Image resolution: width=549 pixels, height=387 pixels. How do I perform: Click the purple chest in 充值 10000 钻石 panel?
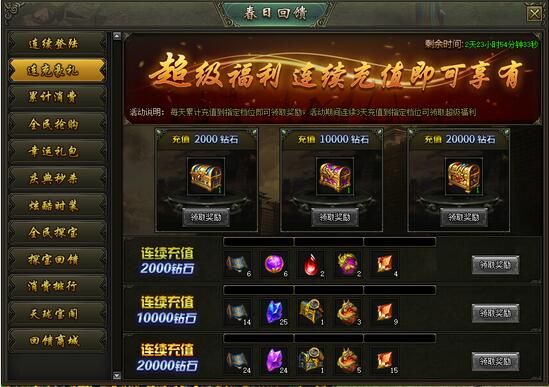coord(335,177)
